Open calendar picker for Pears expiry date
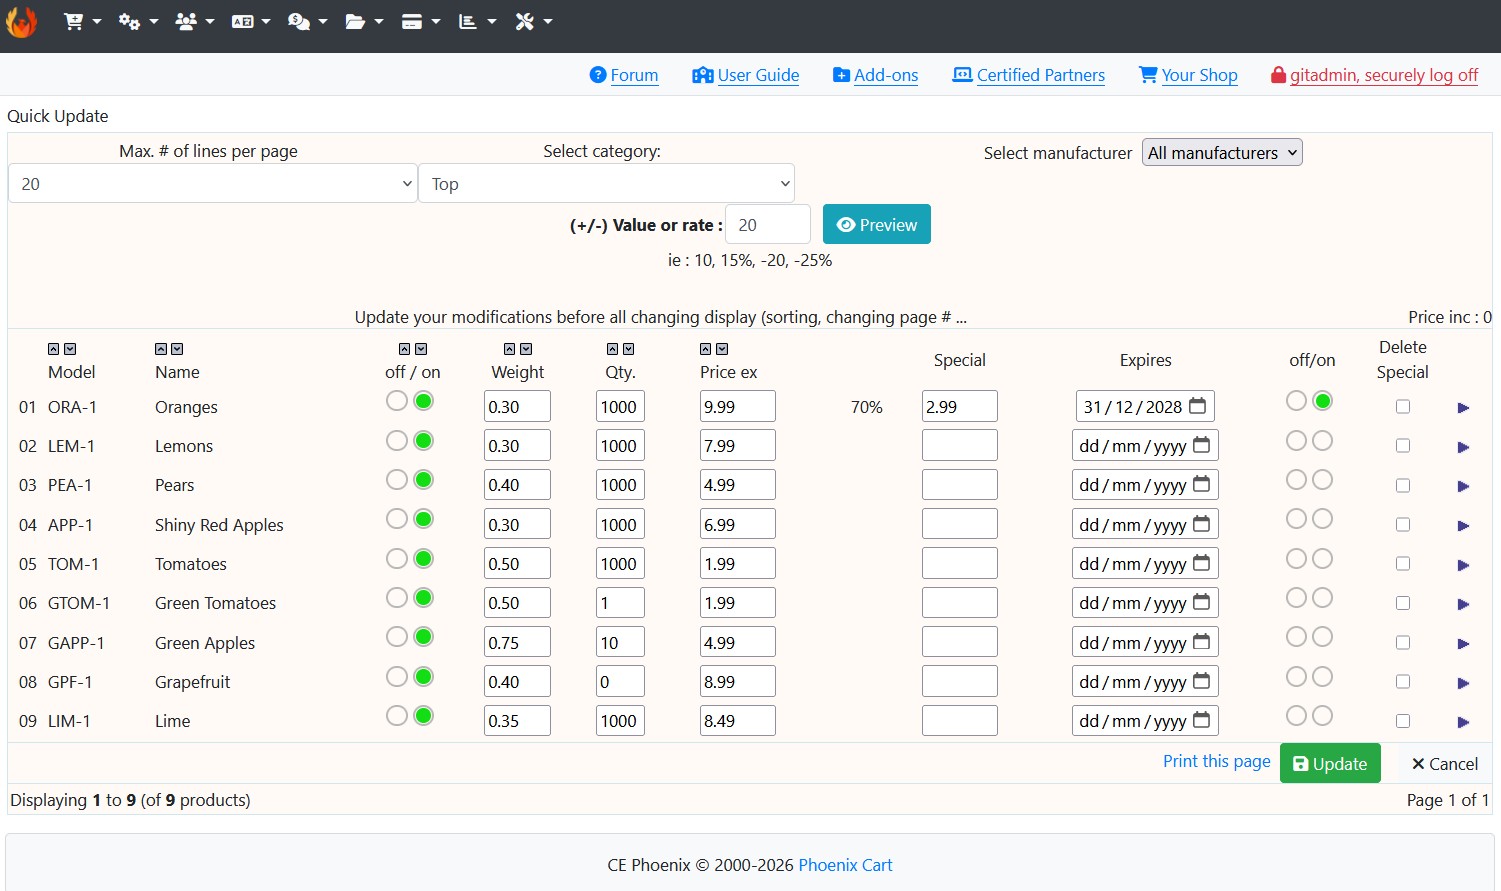 click(x=1201, y=485)
